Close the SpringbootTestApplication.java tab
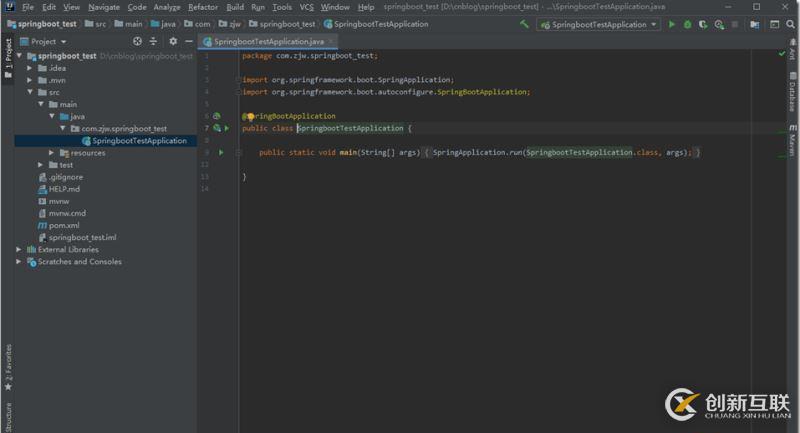Screen dimensions: 800x433 [331, 41]
